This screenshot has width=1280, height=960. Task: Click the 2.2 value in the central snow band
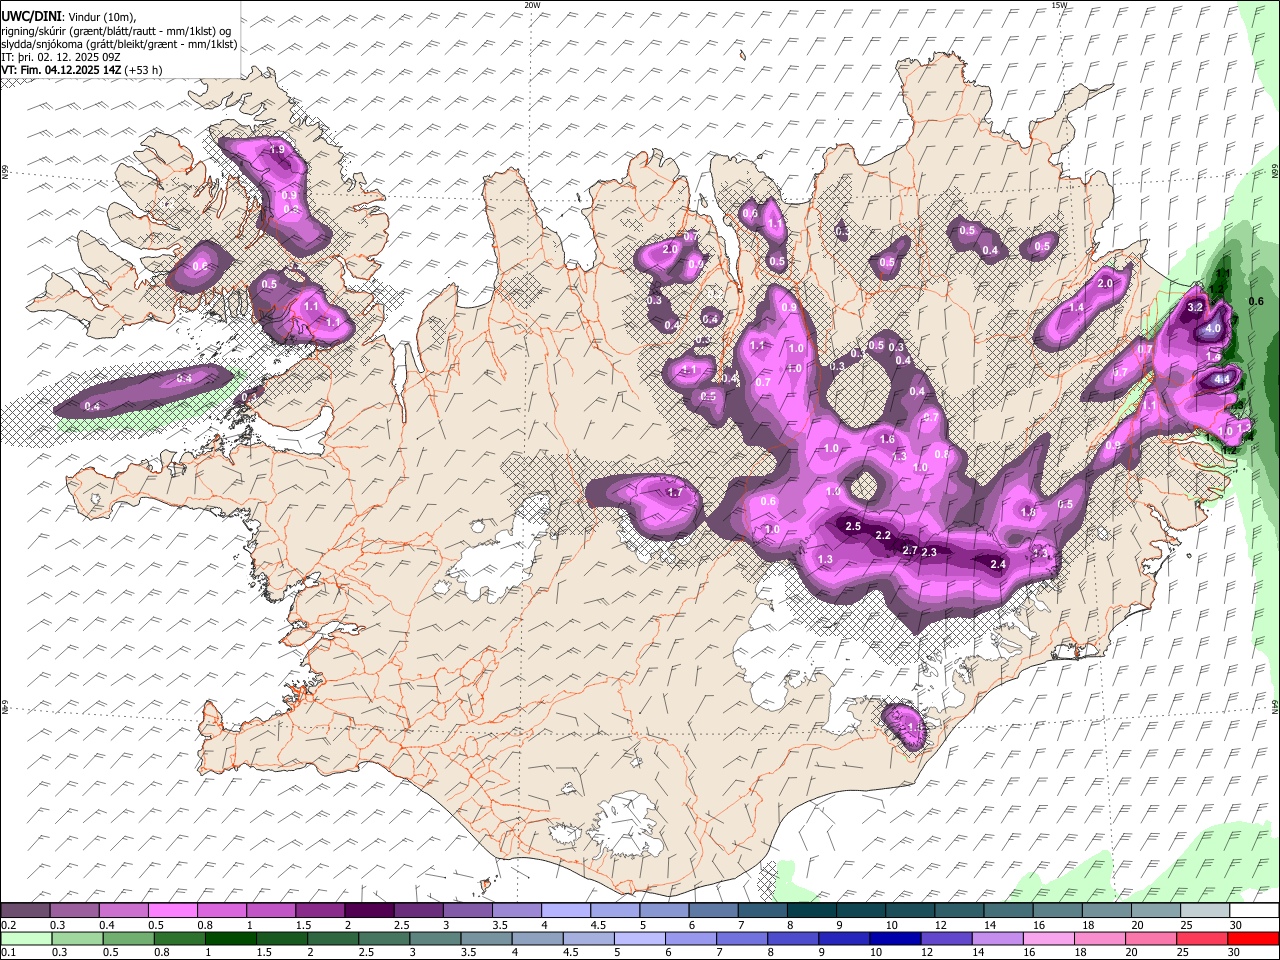pos(883,536)
